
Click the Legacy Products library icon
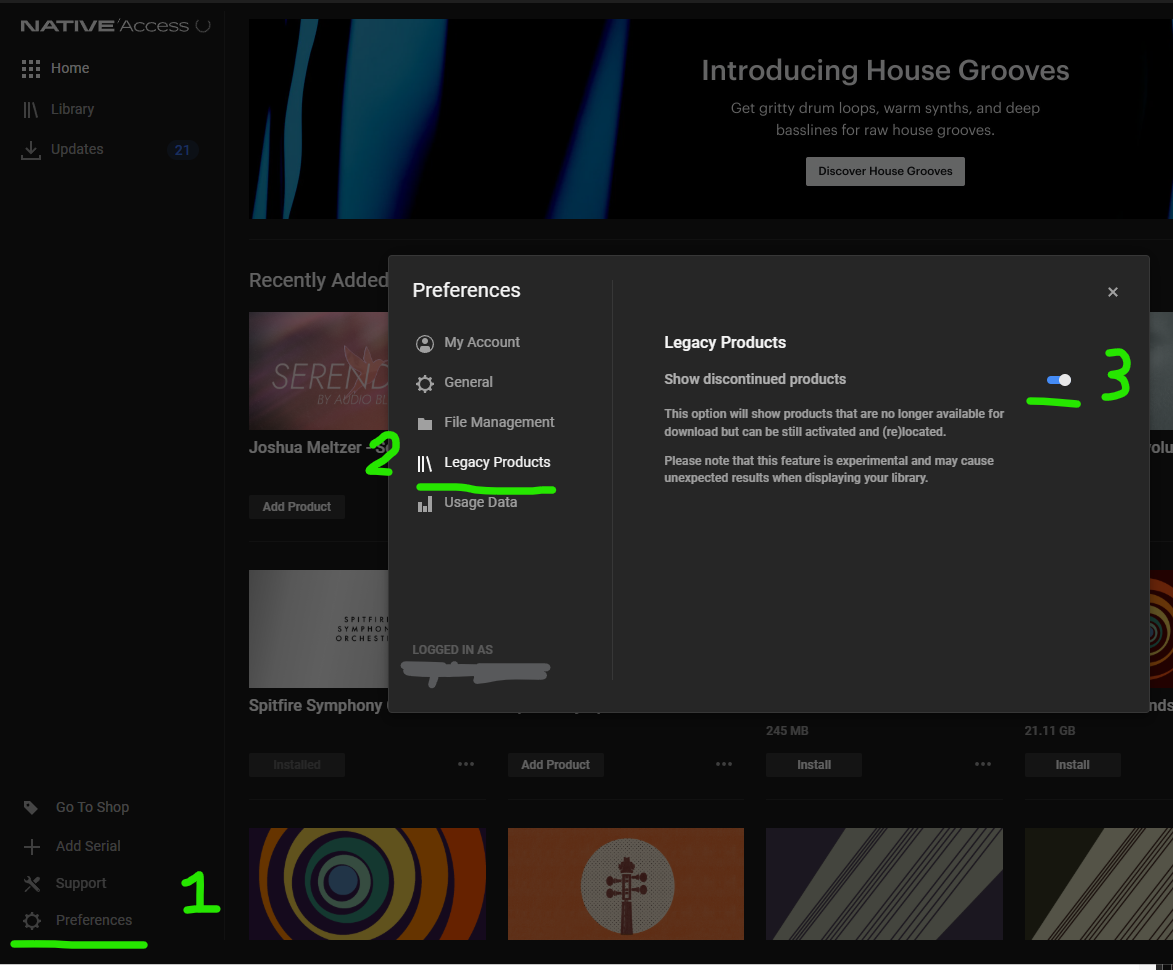[424, 464]
